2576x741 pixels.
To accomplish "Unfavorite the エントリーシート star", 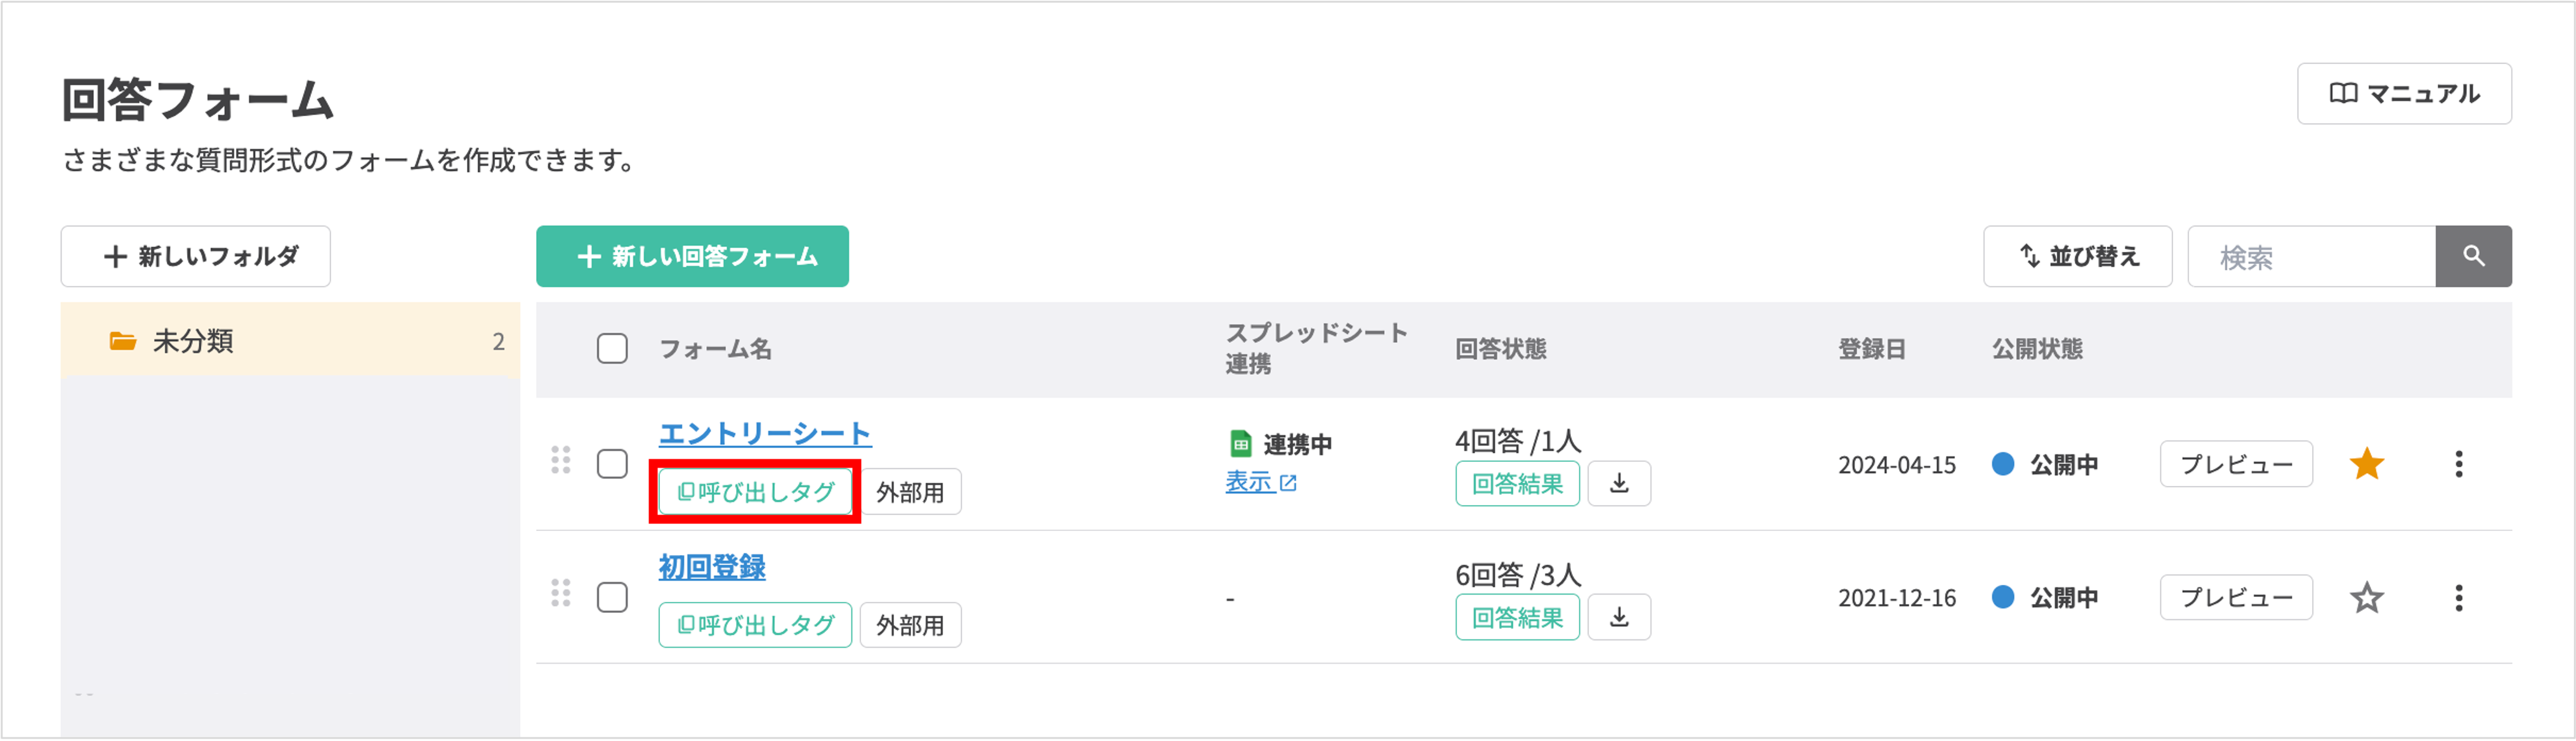I will click(2366, 464).
